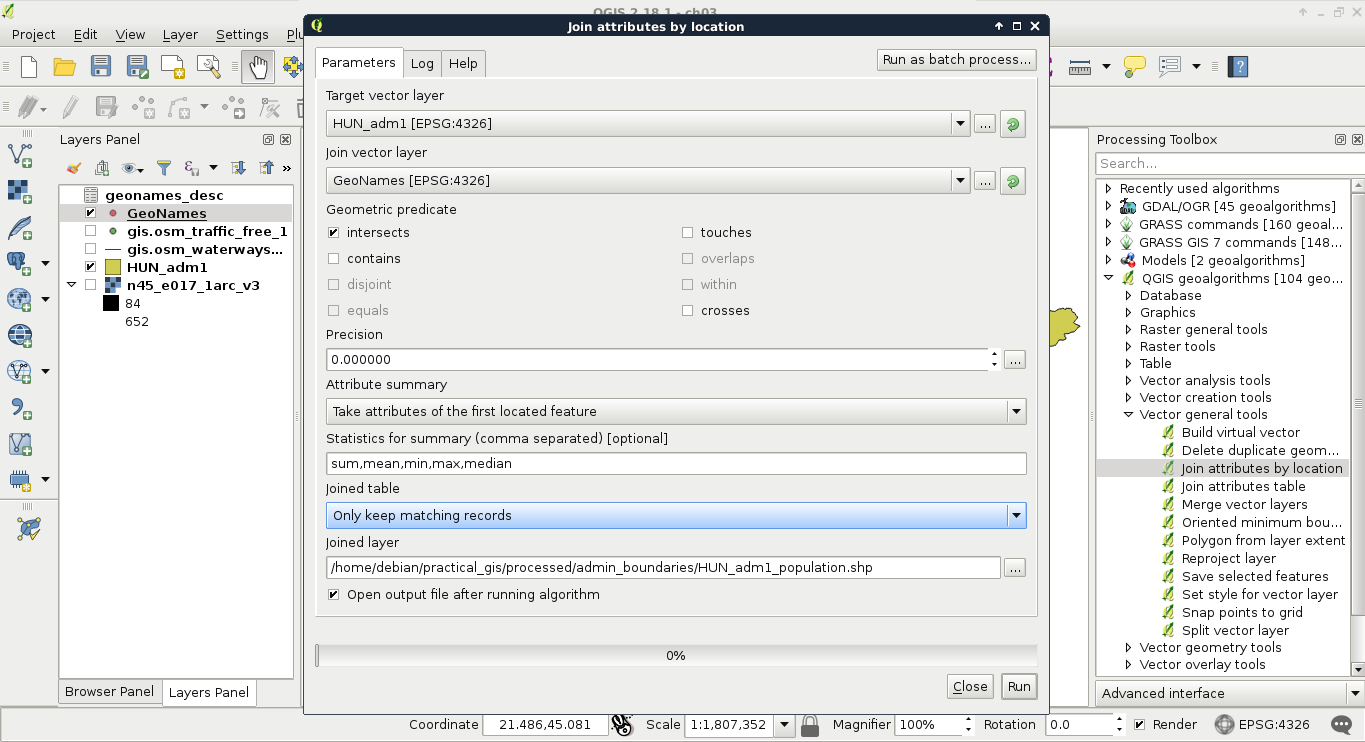
Task: Check the touches predicate checkbox
Action: pos(688,233)
